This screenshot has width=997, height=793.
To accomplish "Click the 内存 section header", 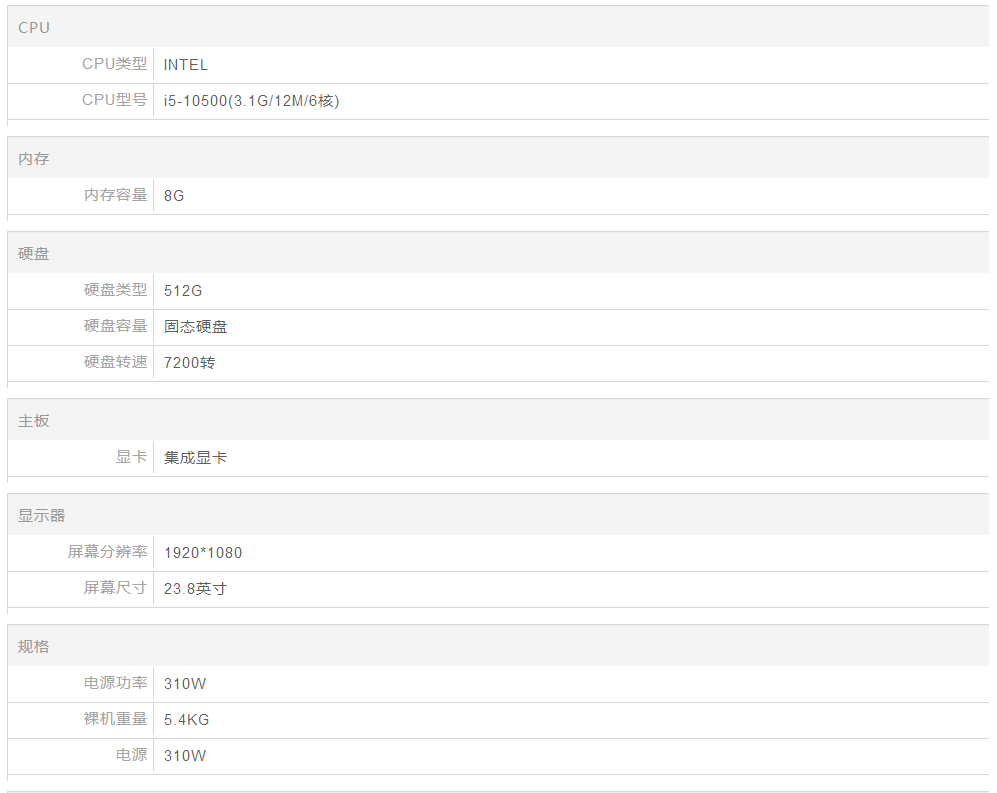I will coord(34,159).
